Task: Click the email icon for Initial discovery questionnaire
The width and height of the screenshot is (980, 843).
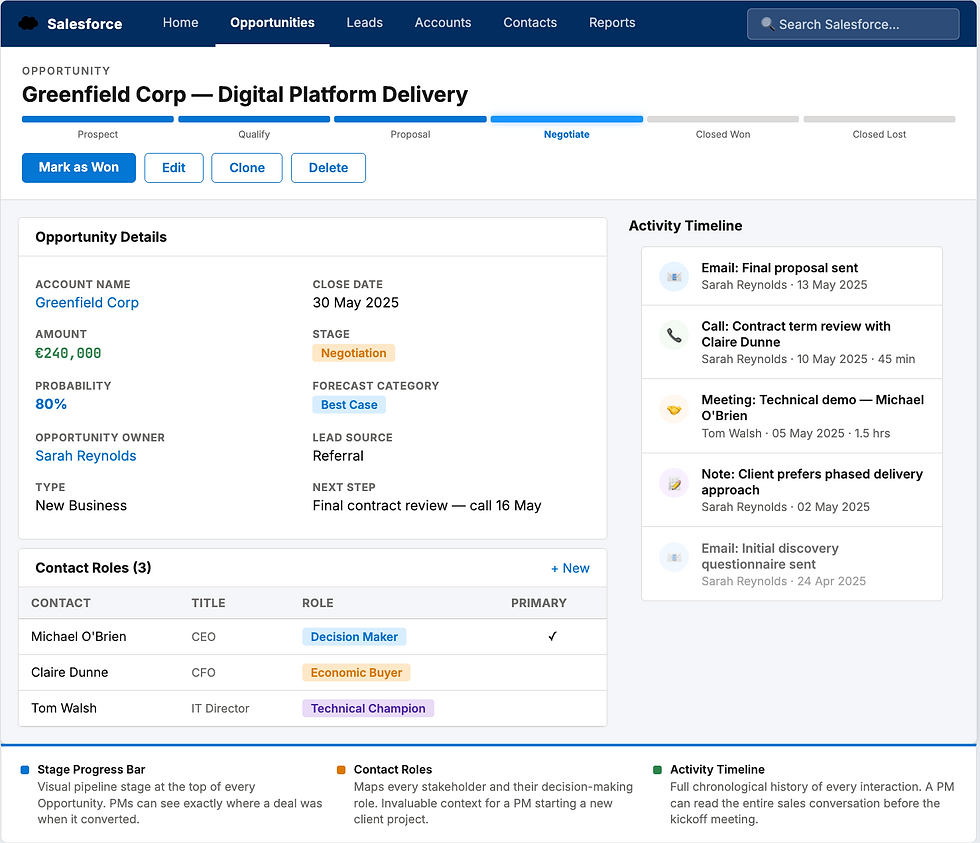Action: coord(674,557)
